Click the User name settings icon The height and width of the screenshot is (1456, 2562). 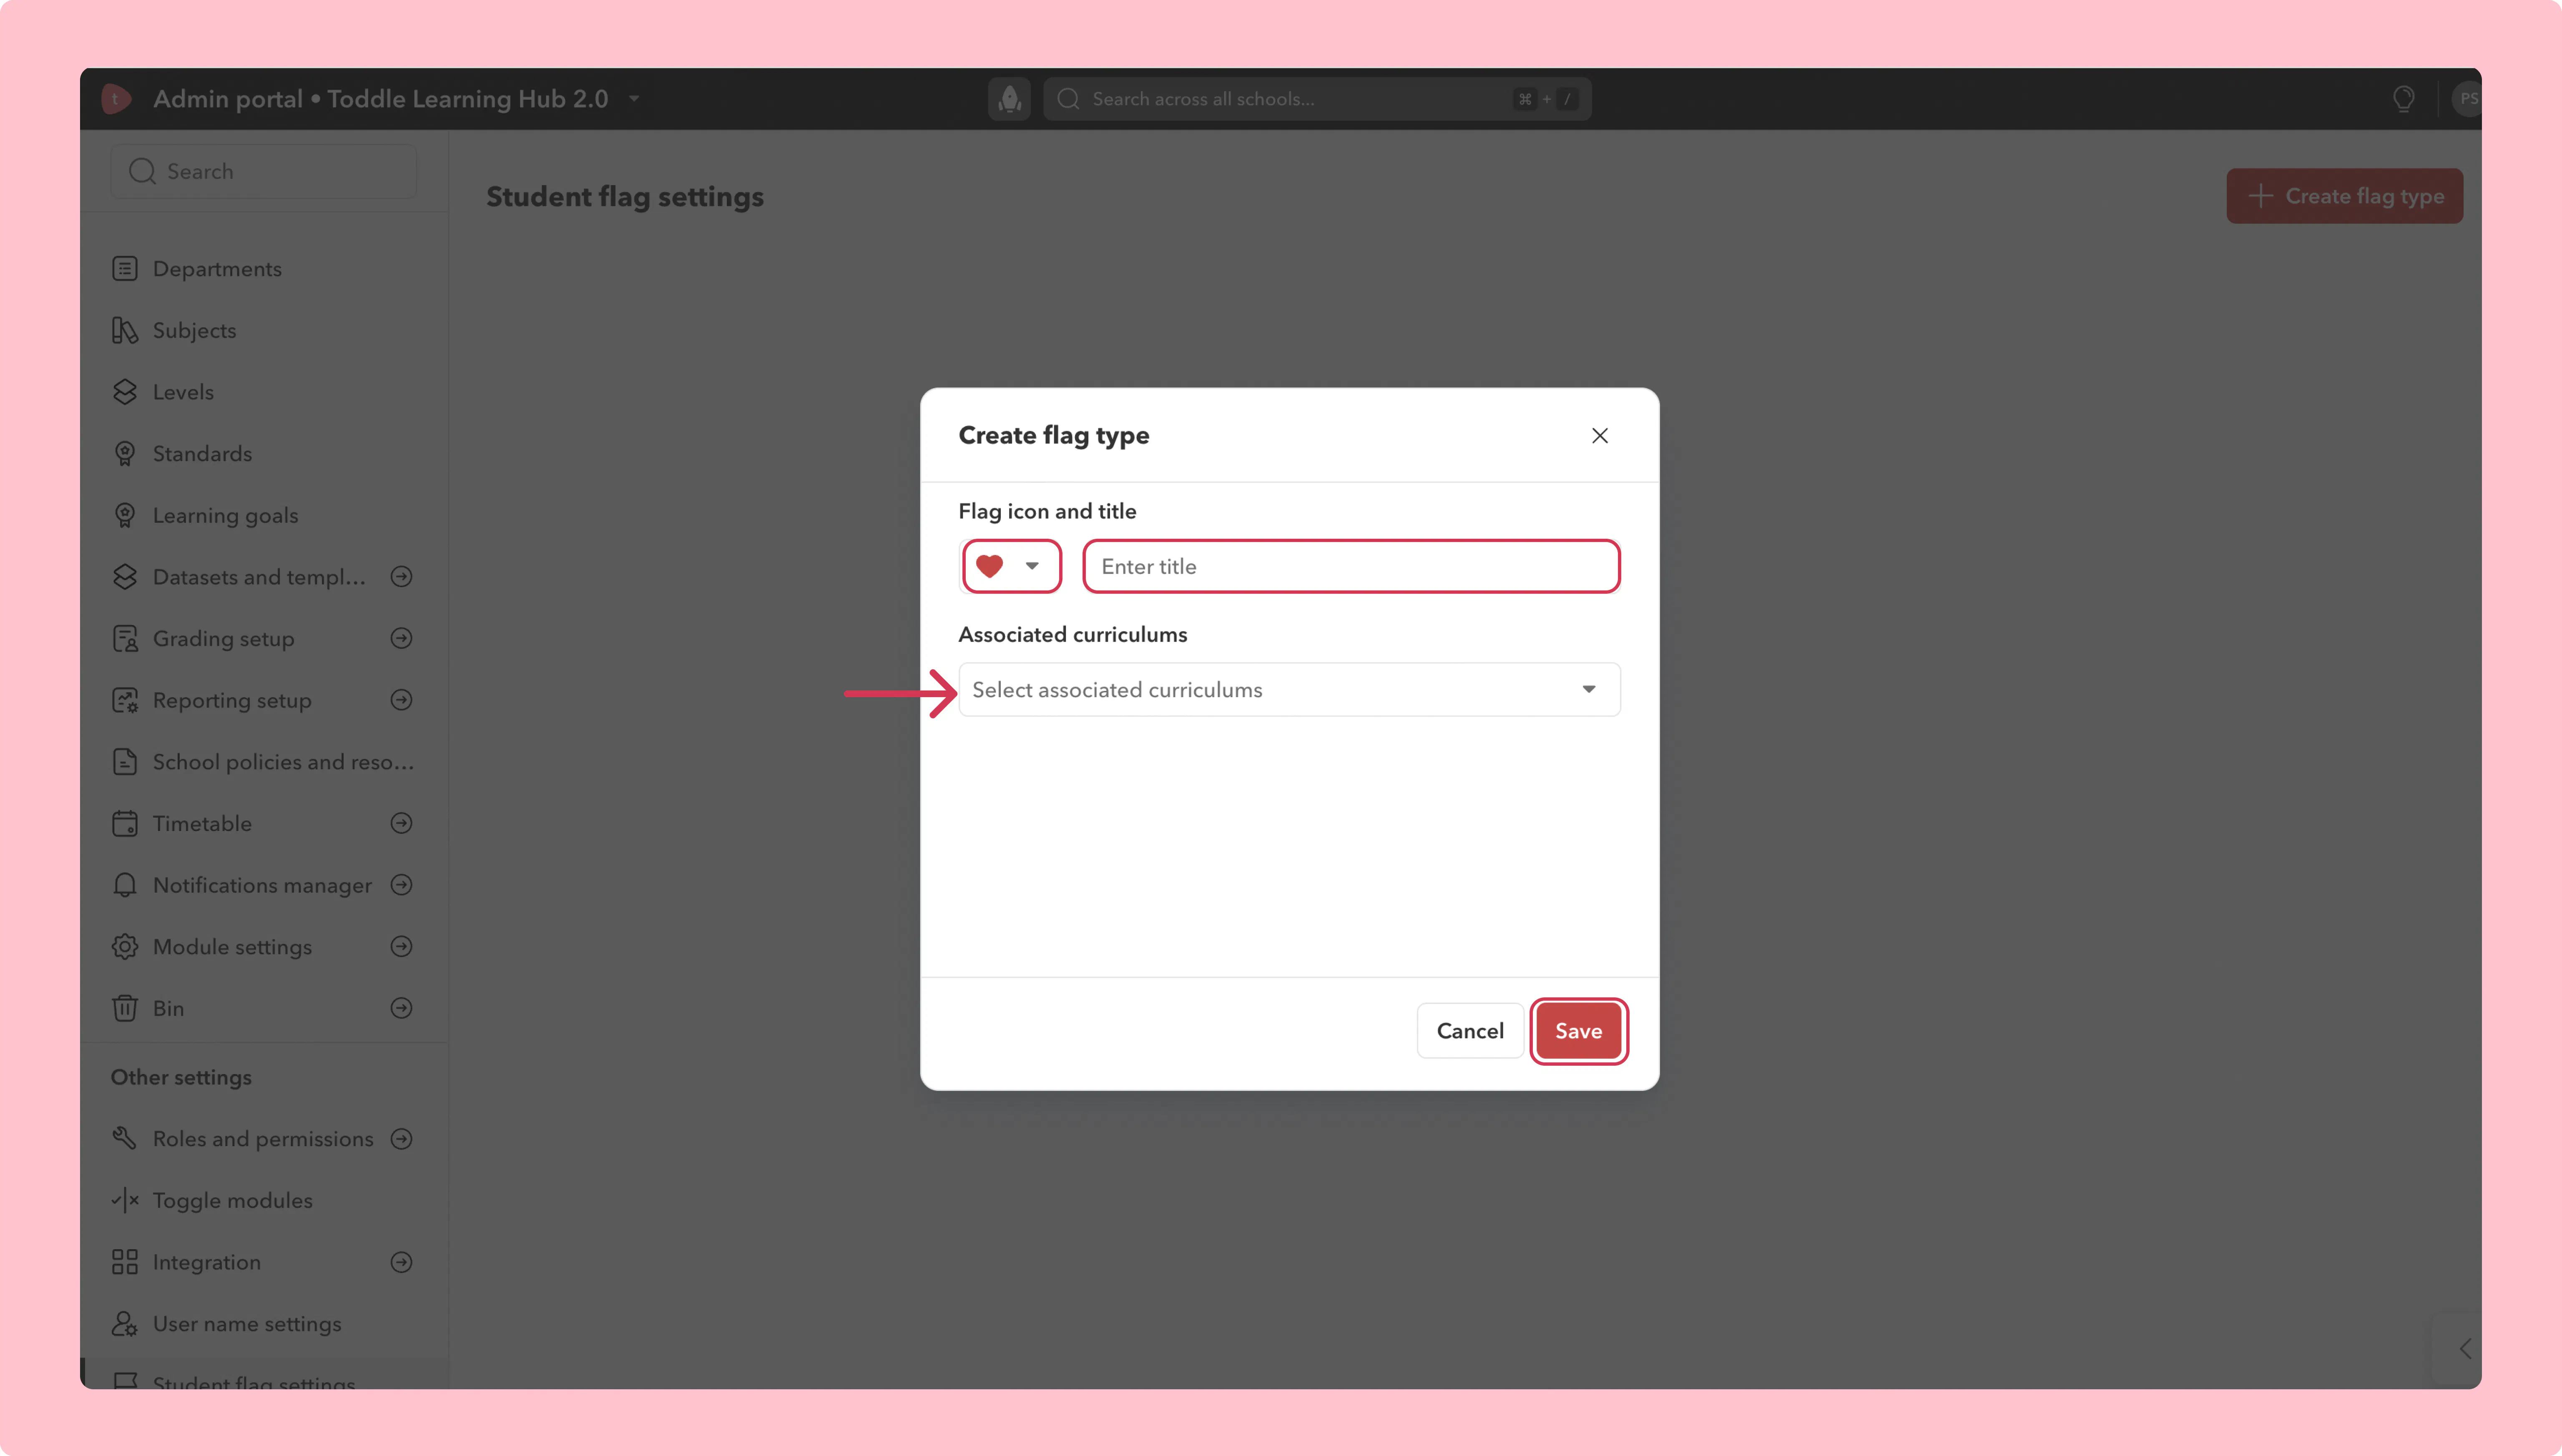[125, 1324]
